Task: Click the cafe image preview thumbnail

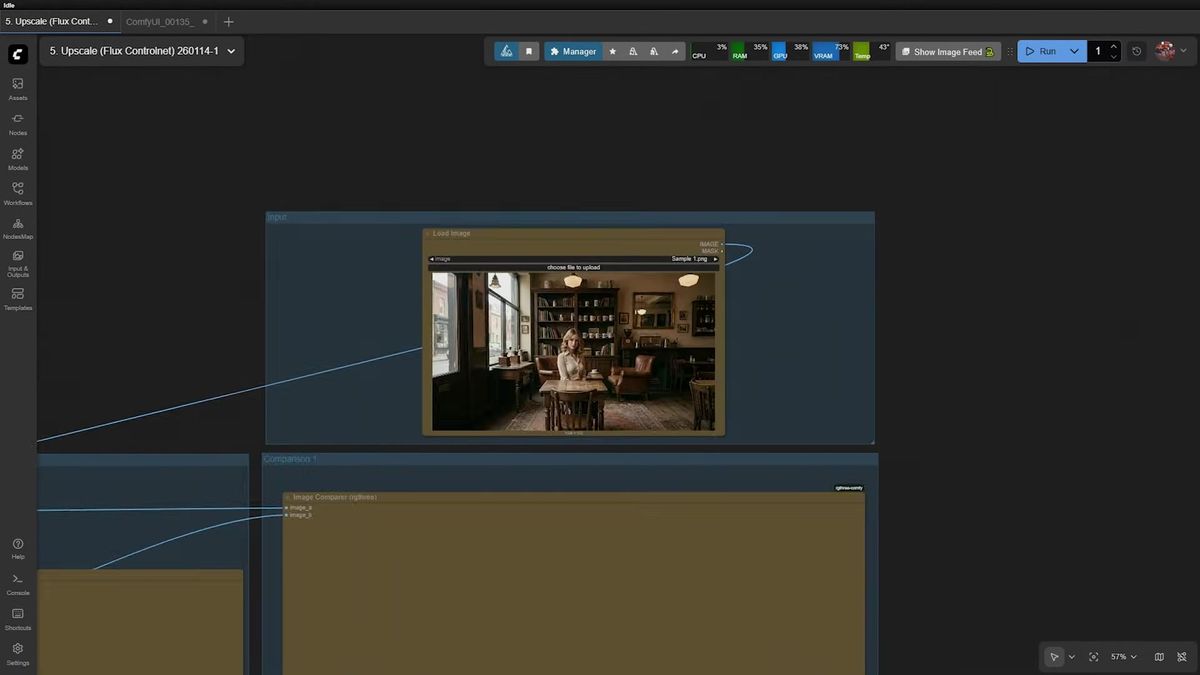Action: (x=573, y=352)
